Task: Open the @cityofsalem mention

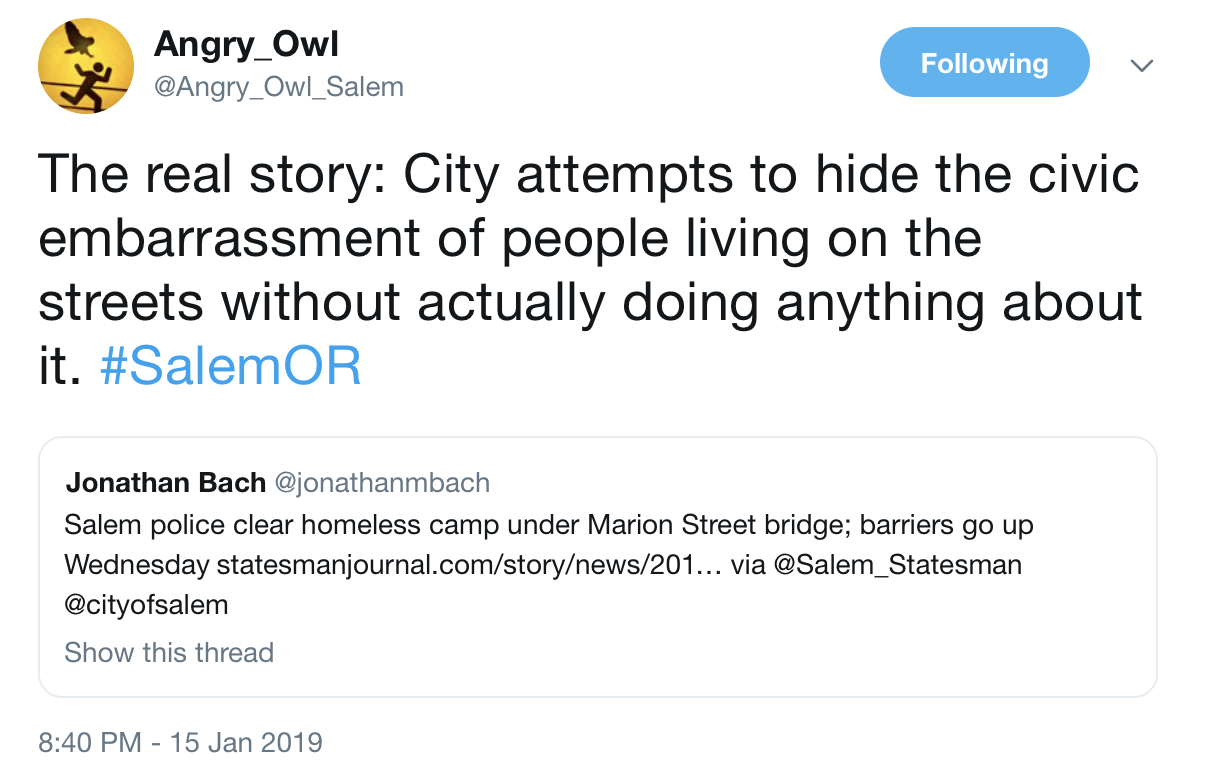Action: (x=146, y=602)
